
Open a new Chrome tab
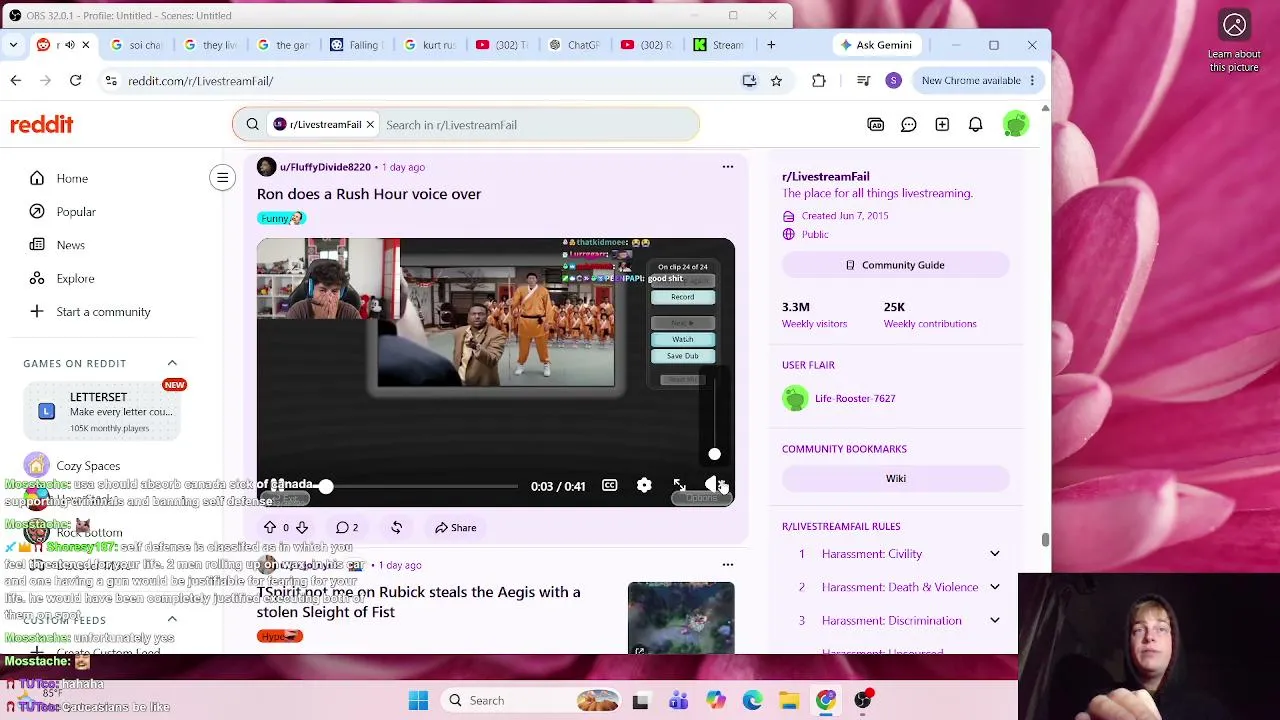click(x=771, y=45)
